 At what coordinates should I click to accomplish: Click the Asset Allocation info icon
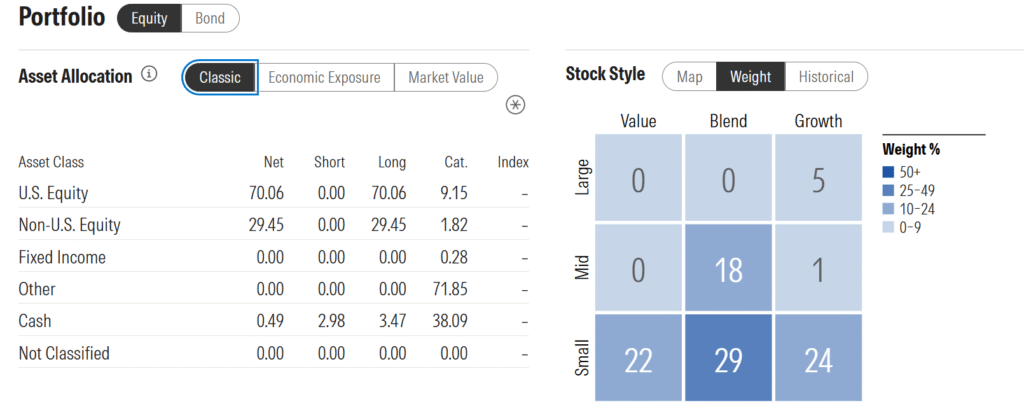coord(150,75)
